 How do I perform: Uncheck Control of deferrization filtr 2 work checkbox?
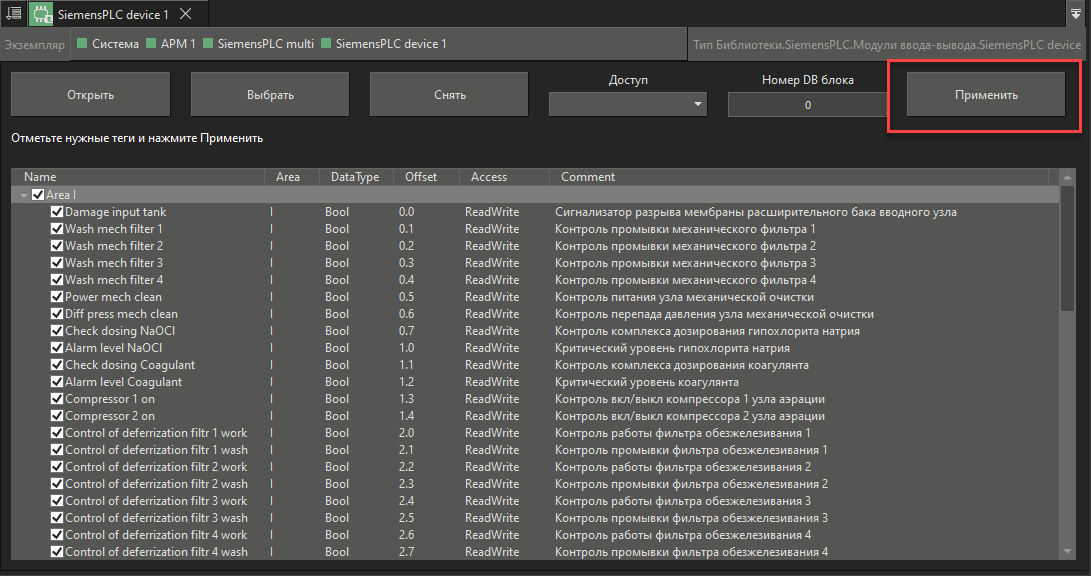coord(57,467)
